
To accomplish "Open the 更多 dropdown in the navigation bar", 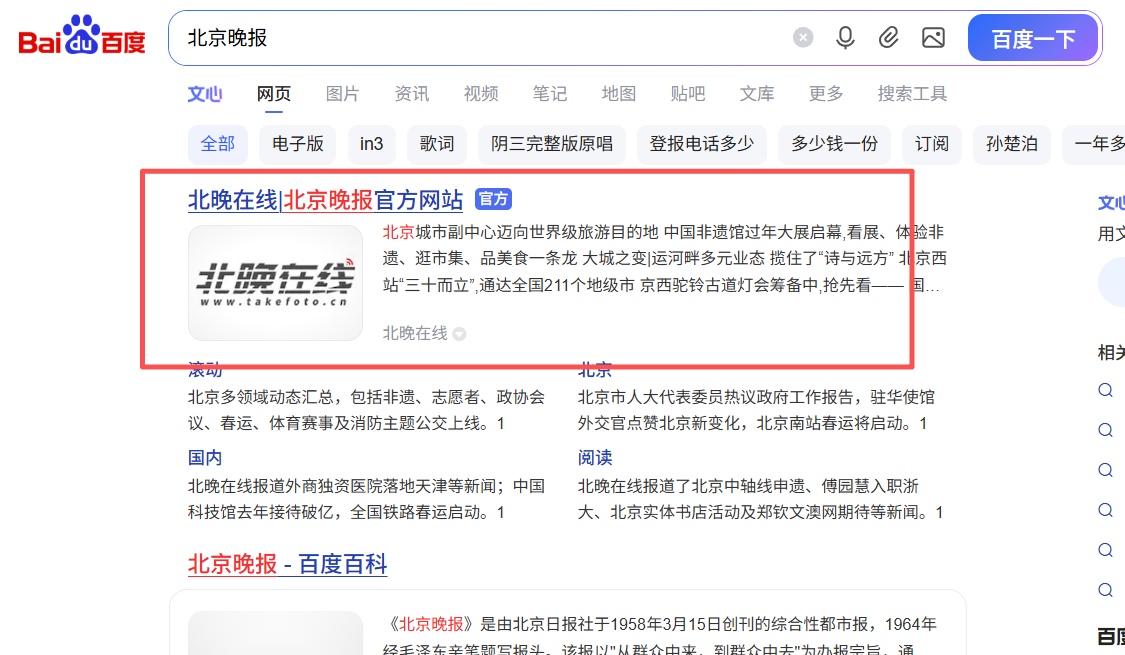I will [825, 93].
